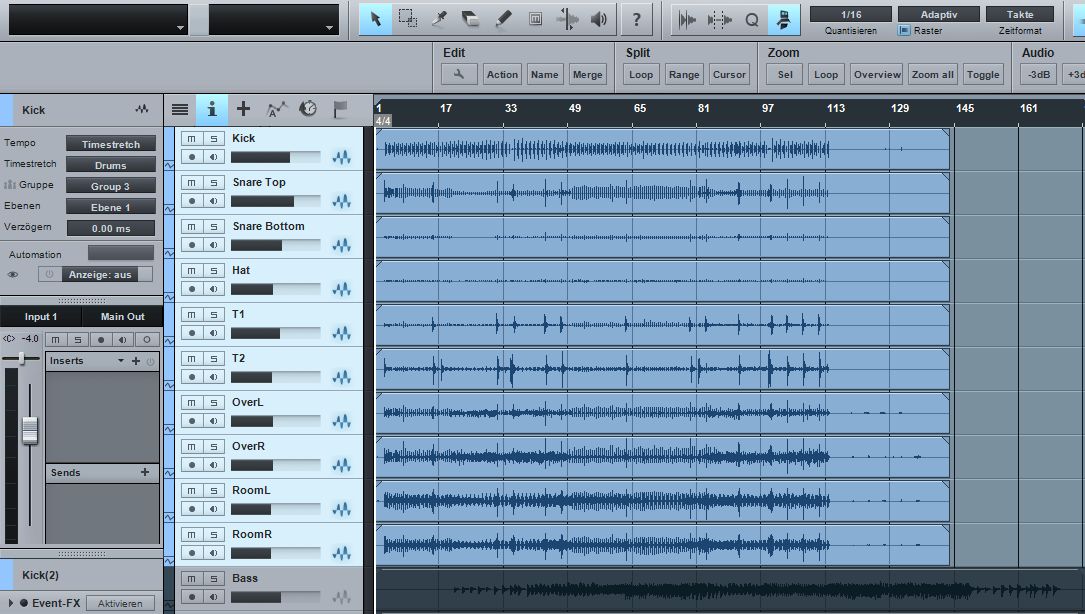Pick the Split tool
This screenshot has width=1085, height=614.
coord(439,19)
